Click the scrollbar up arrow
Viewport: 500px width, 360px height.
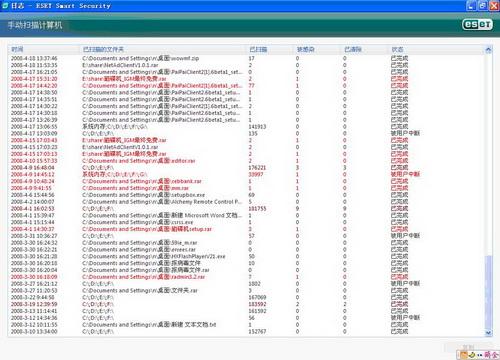488,50
